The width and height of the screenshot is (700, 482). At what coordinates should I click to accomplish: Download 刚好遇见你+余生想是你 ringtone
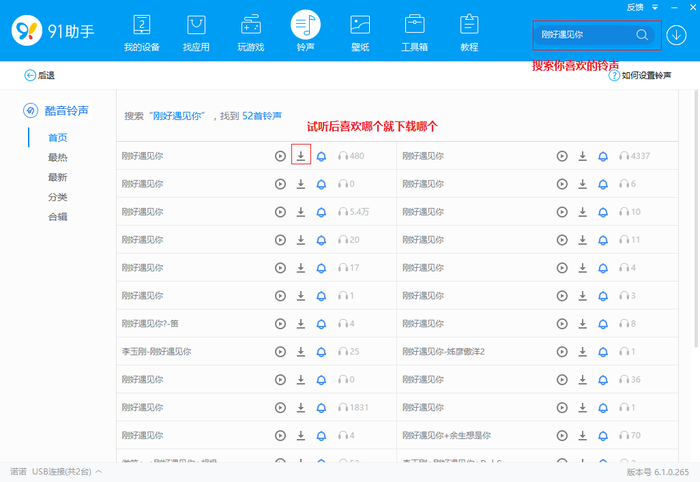tap(583, 435)
